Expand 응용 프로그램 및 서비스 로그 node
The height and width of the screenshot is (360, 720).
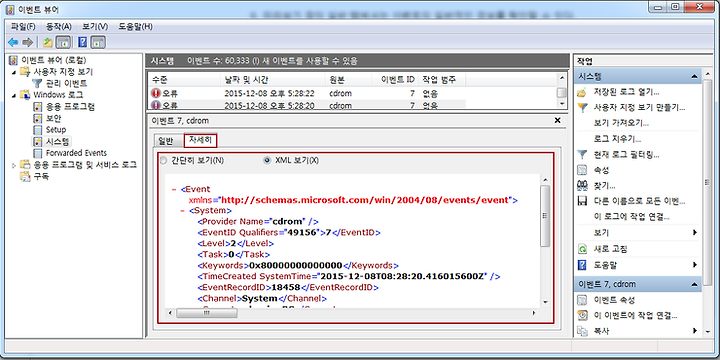(x=14, y=164)
